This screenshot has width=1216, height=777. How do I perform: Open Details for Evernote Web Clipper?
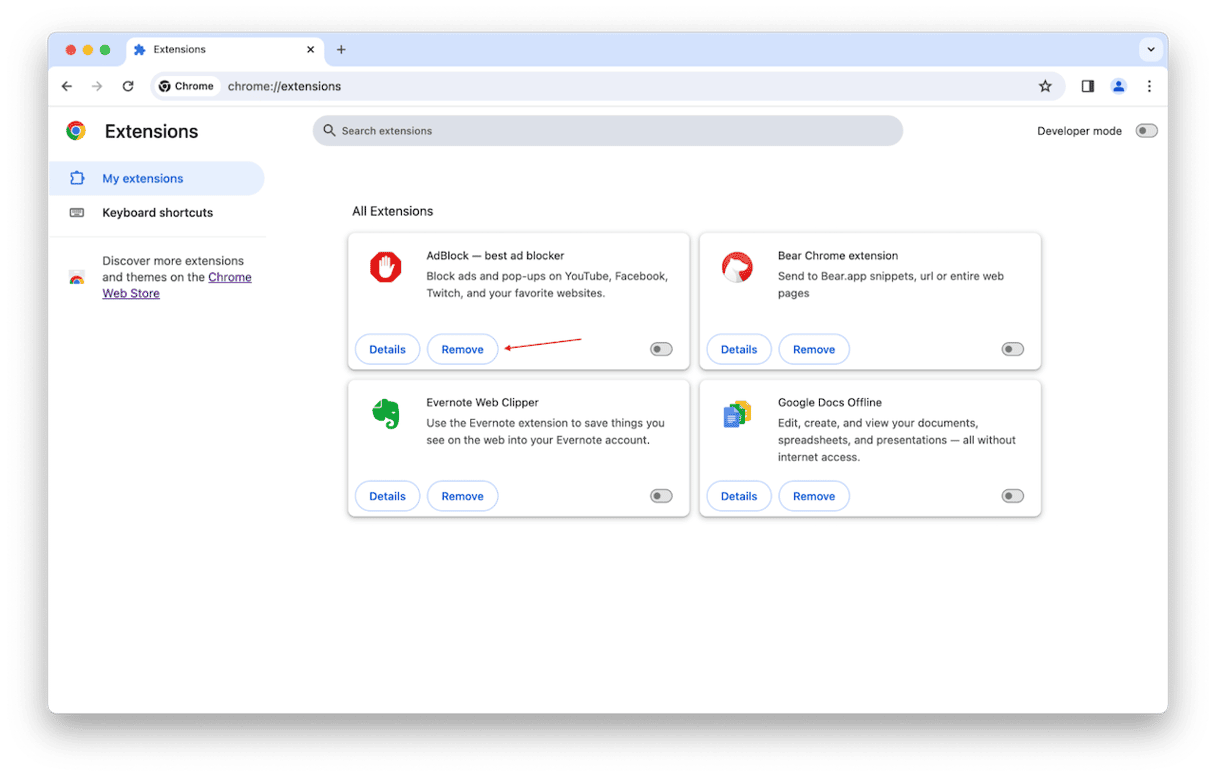point(387,496)
